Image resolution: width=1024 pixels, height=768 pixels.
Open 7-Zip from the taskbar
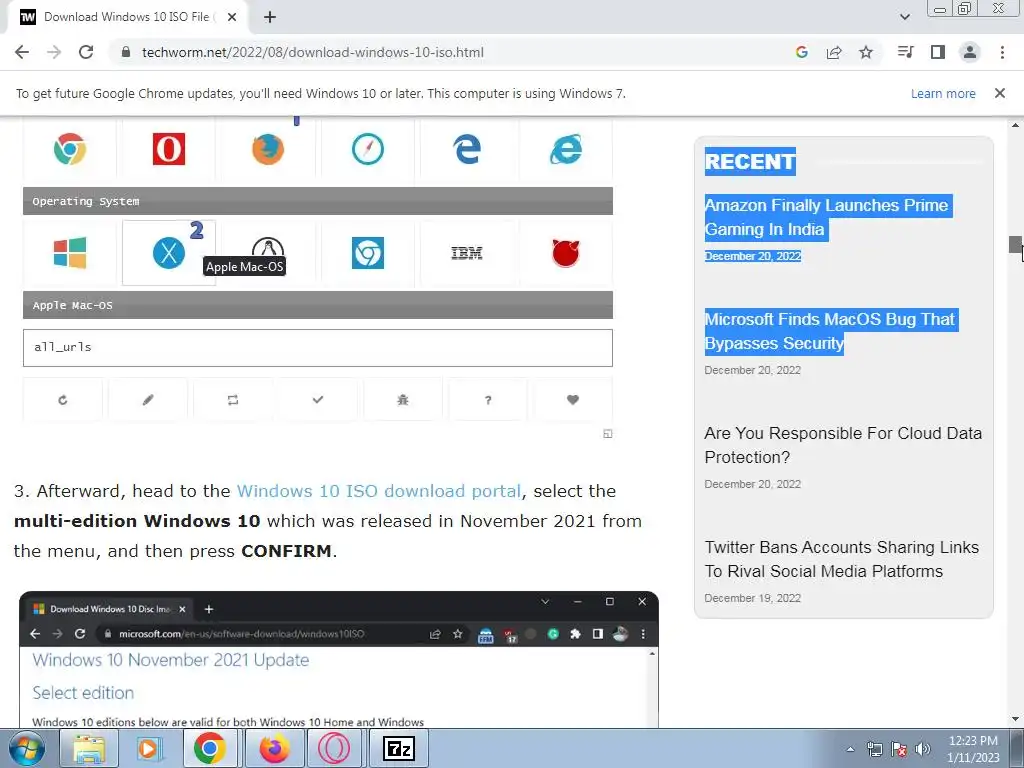(398, 748)
